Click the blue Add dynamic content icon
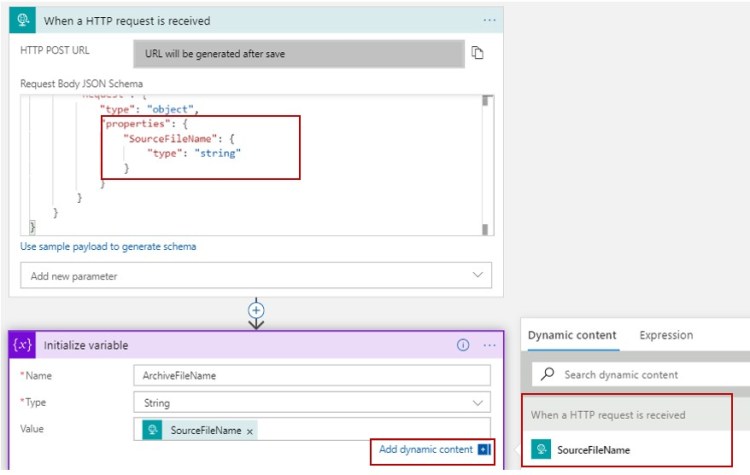 click(484, 450)
